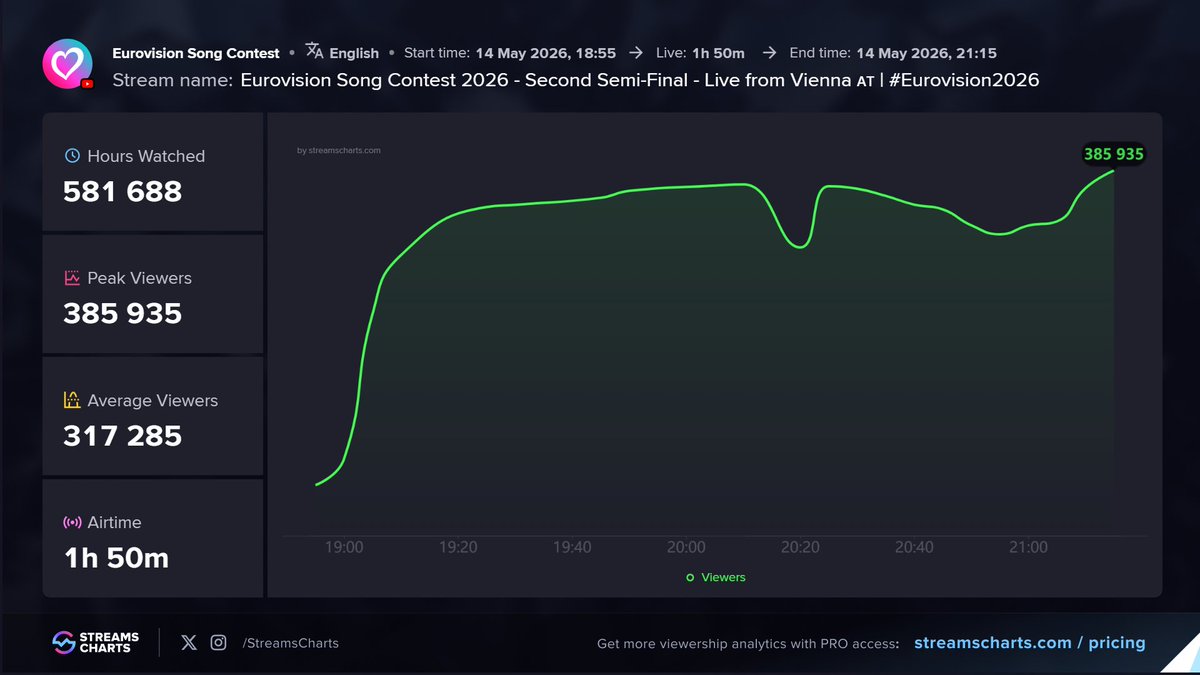Viewport: 1200px width, 675px height.
Task: Click the clock icon next to Hours Watched
Action: (72, 156)
